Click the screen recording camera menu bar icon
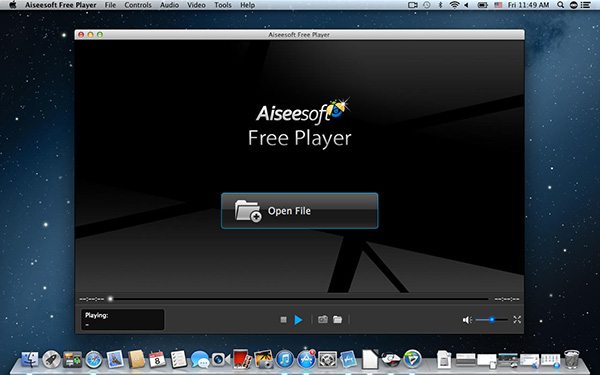The width and height of the screenshot is (600, 375). tap(412, 5)
